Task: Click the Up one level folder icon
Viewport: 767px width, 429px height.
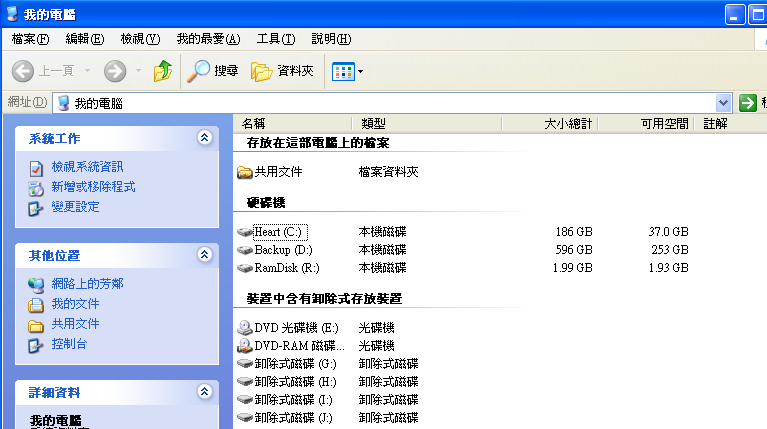Action: pyautogui.click(x=162, y=71)
